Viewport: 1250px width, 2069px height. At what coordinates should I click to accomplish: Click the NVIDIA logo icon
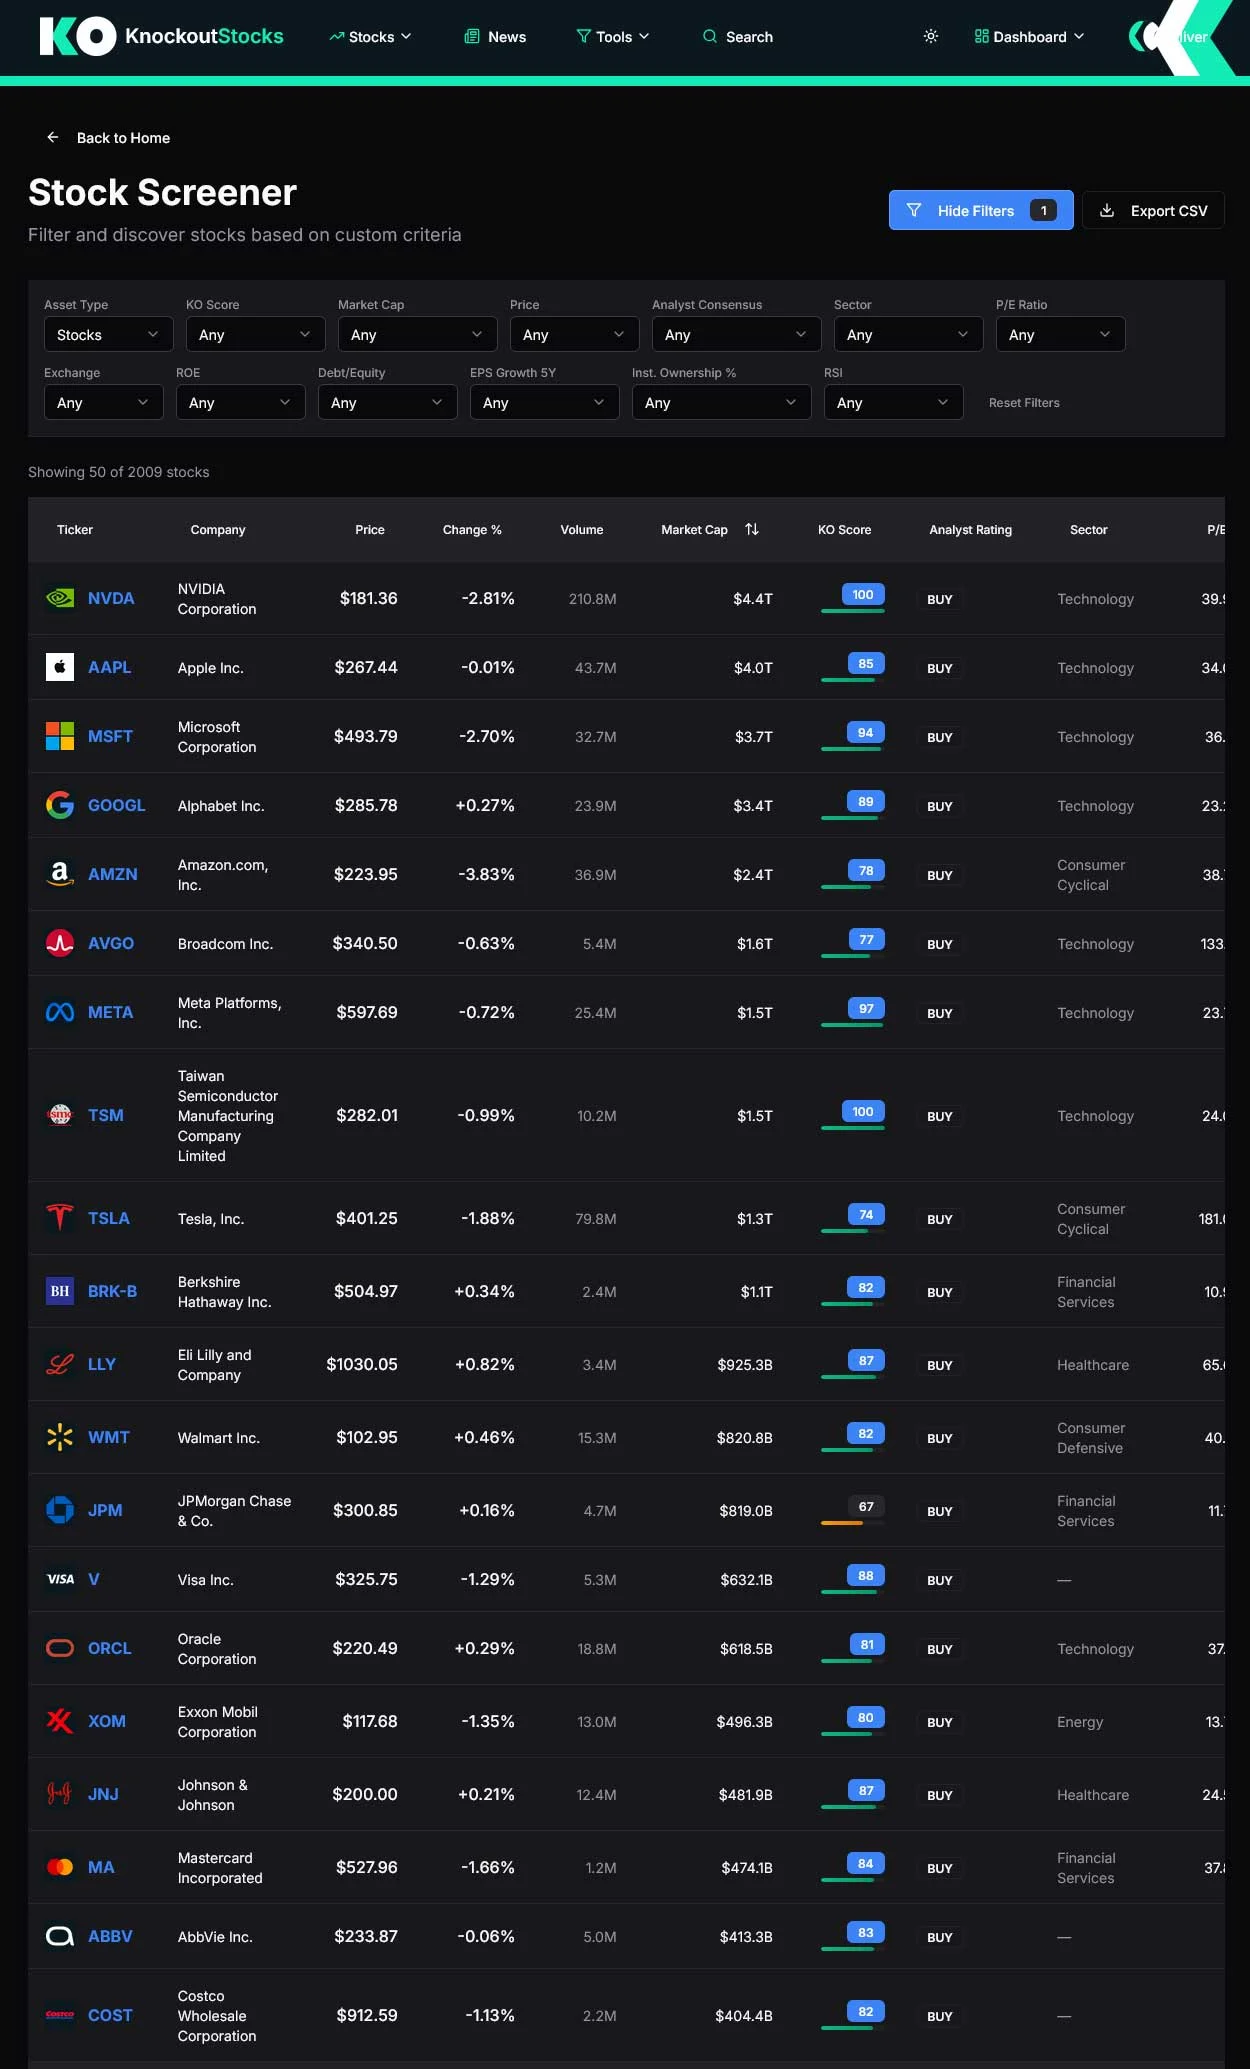tap(60, 598)
